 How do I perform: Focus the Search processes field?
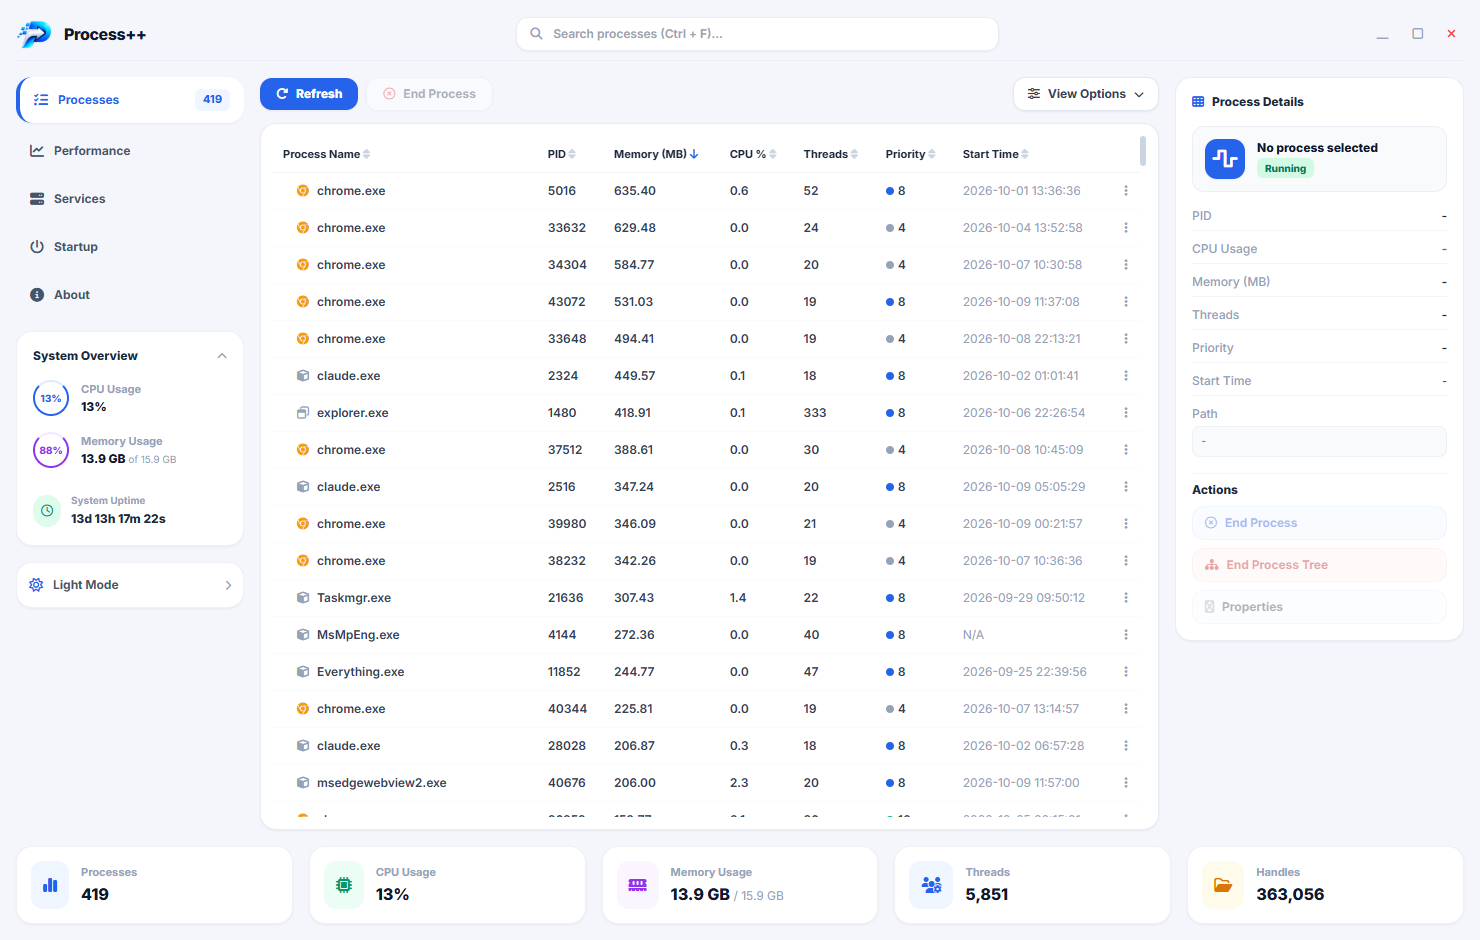(x=757, y=34)
